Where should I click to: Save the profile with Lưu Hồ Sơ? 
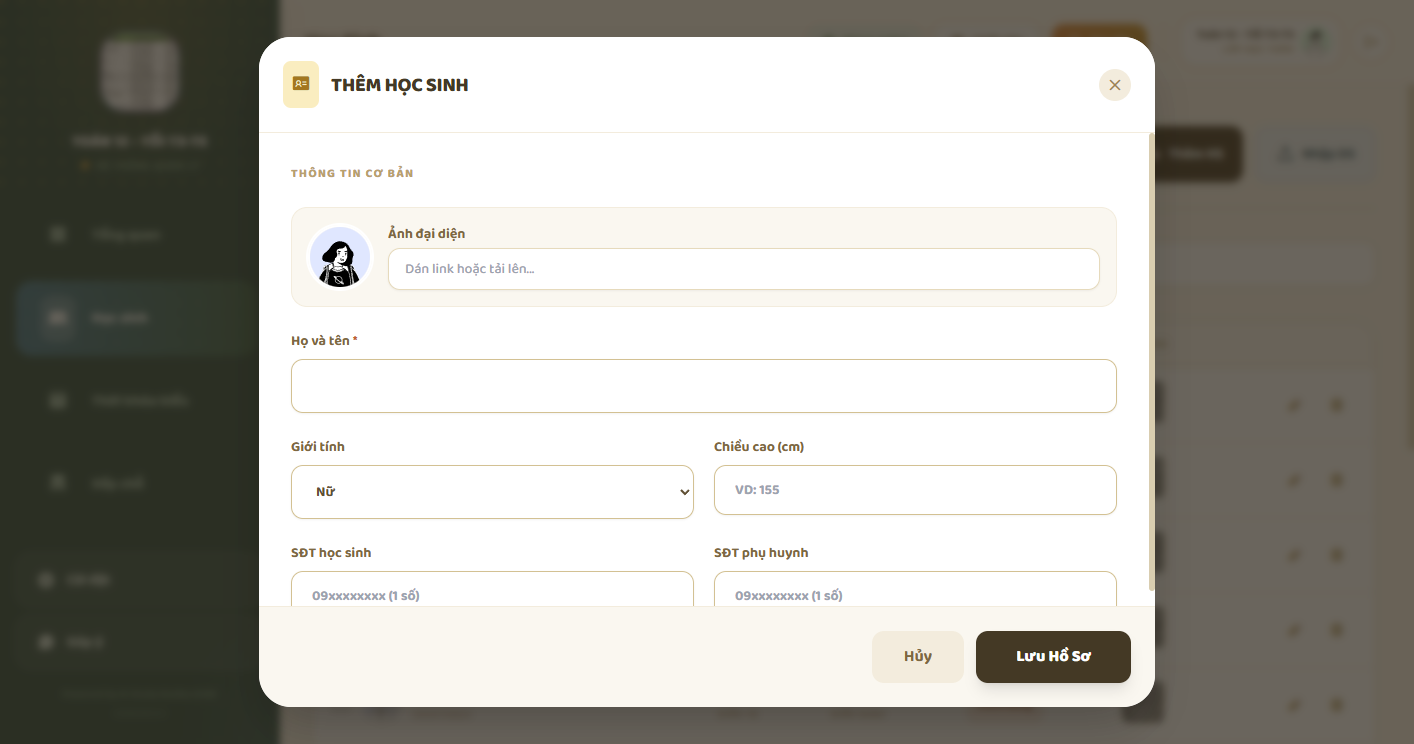click(x=1053, y=657)
